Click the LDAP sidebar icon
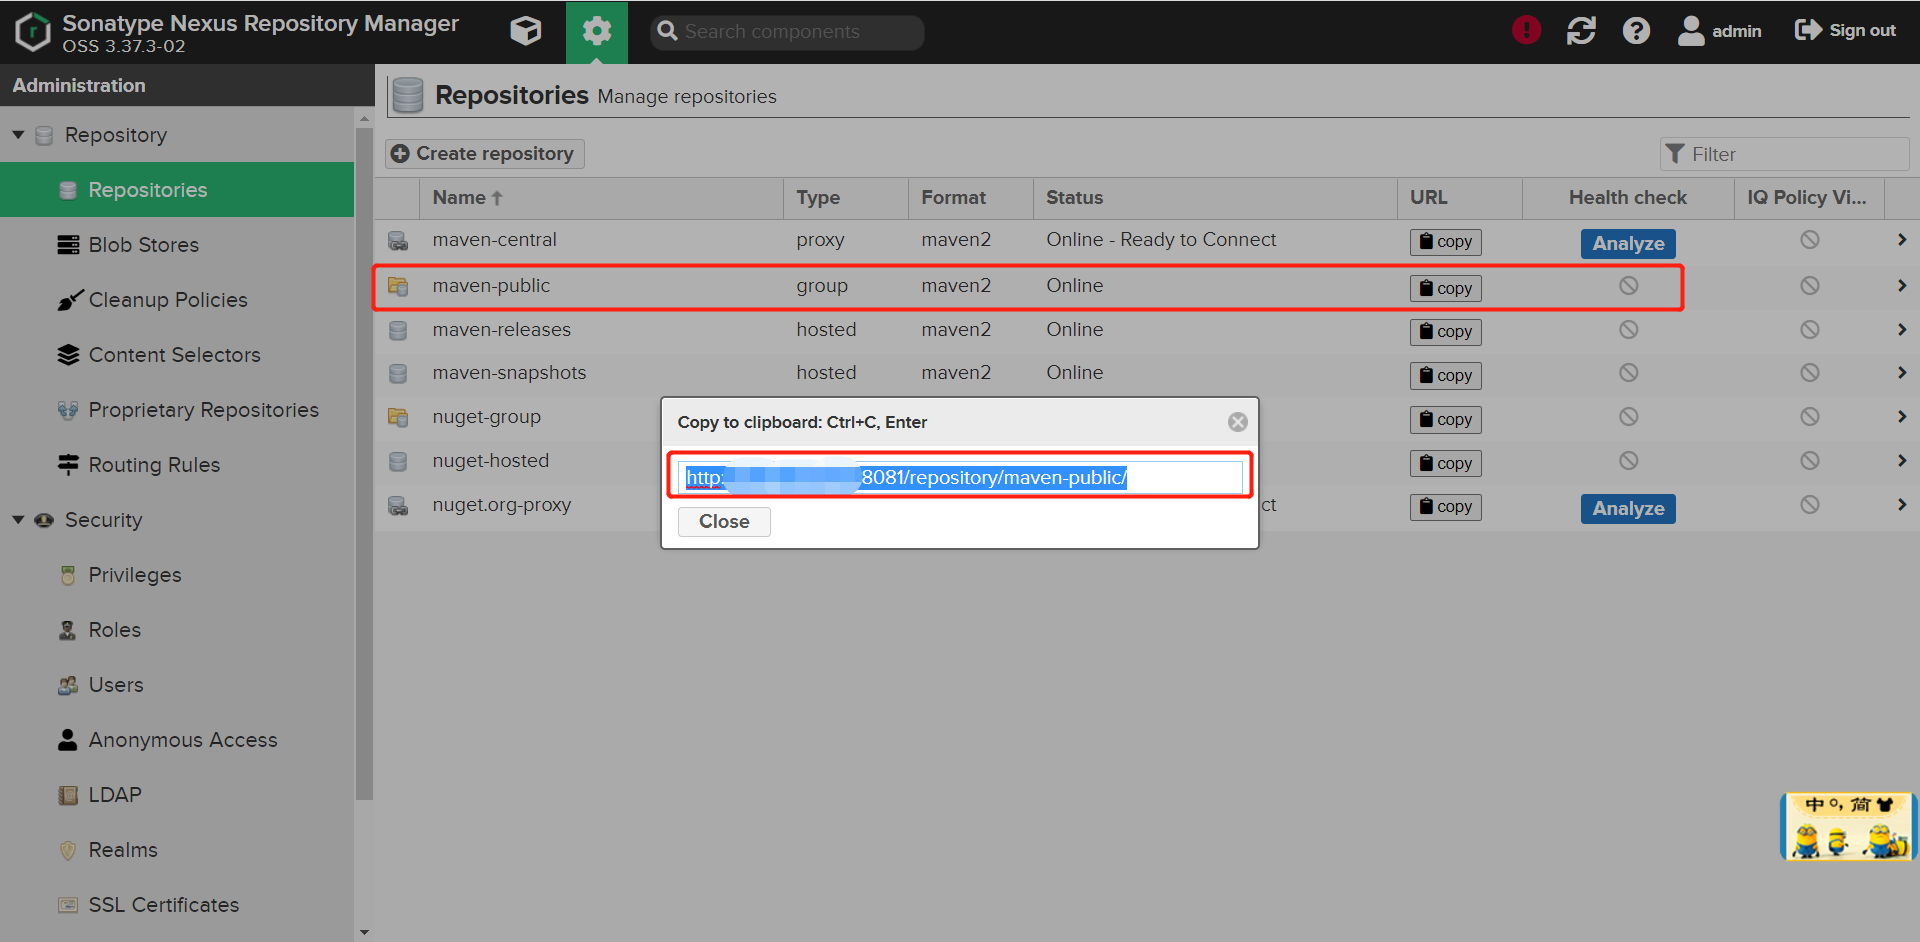This screenshot has width=1920, height=942. click(67, 794)
